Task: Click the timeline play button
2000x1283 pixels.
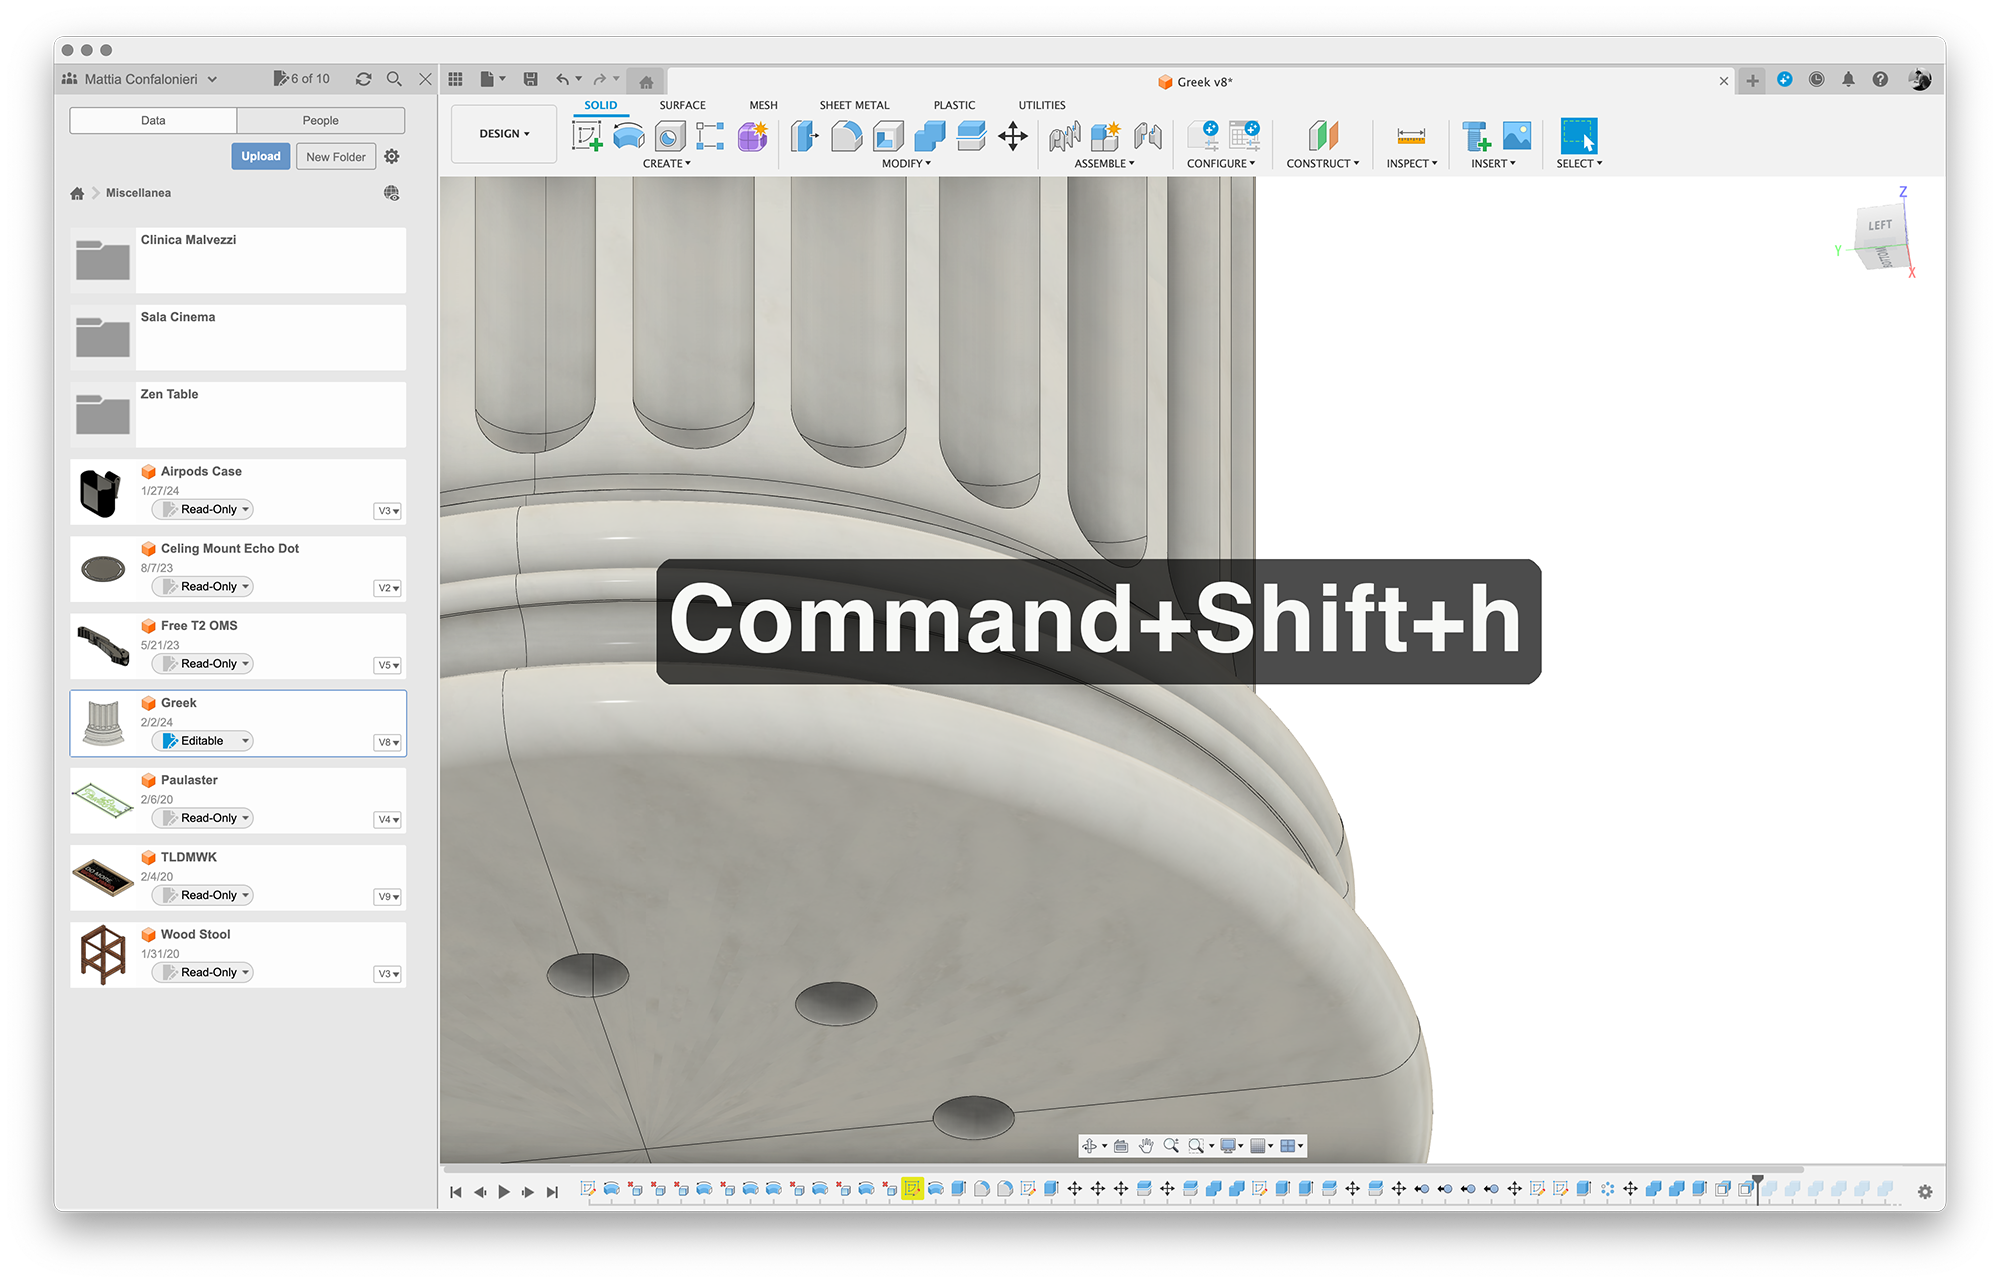Action: pyautogui.click(x=504, y=1191)
